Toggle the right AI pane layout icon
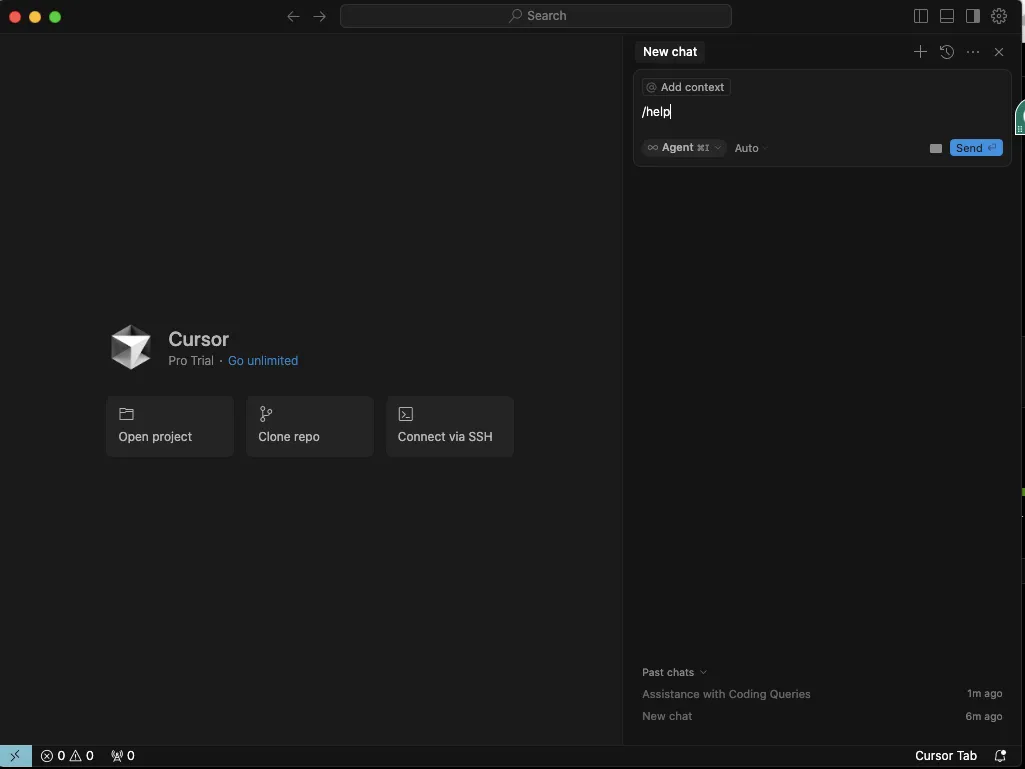Screen dimensions: 1025x769 (973, 16)
